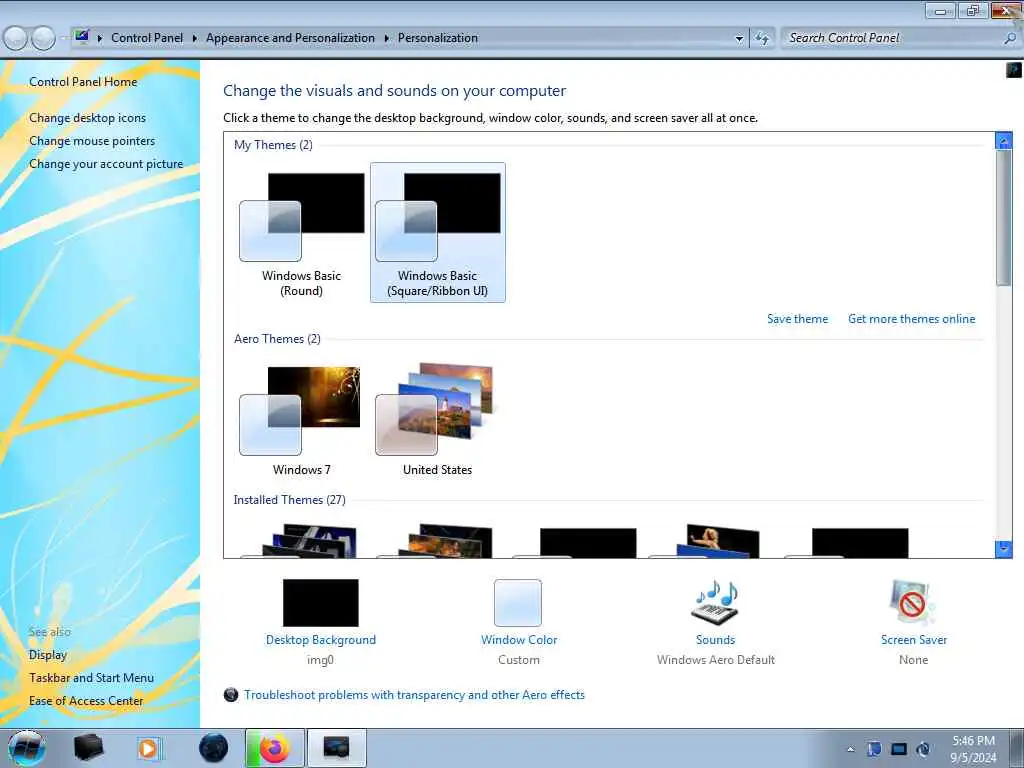Type in Search Control Panel field
Image resolution: width=1024 pixels, height=768 pixels.
[x=892, y=38]
